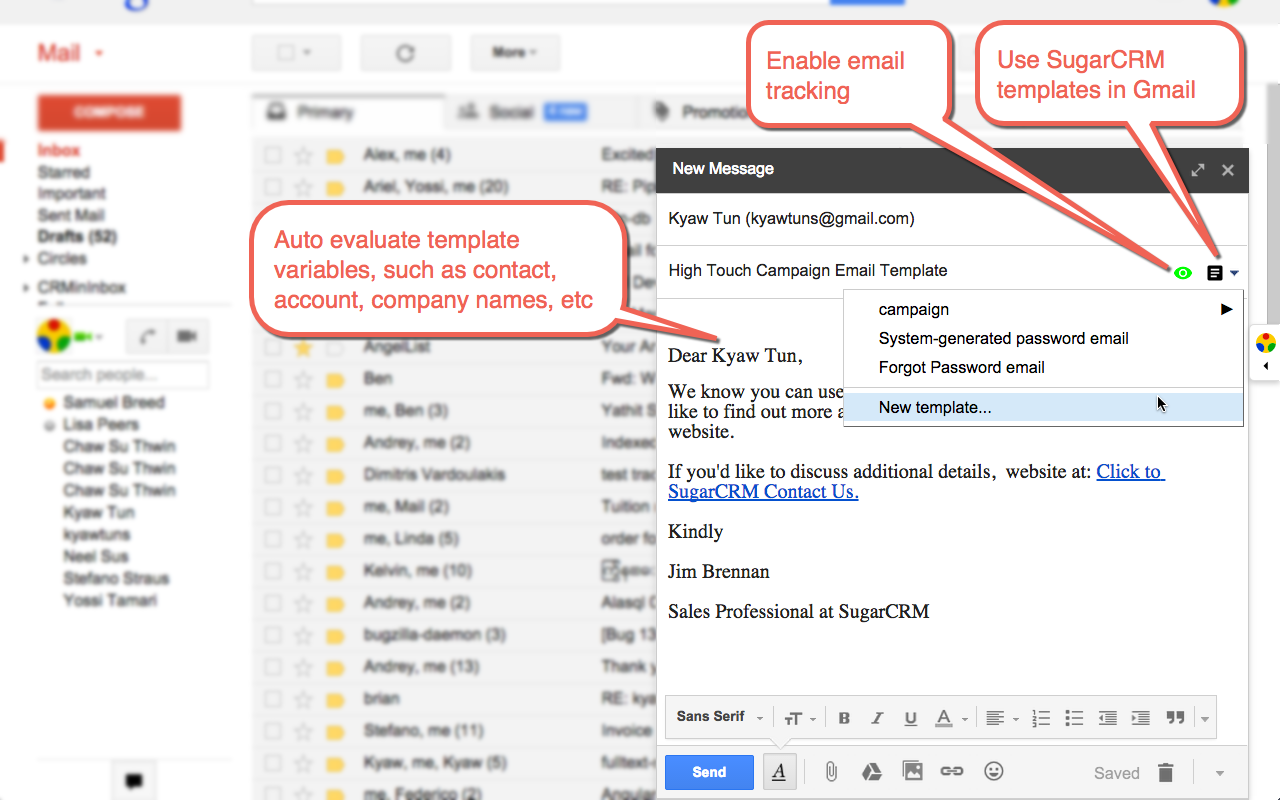Open the templates dropdown arrow beside subject
Viewport: 1280px width, 800px height.
point(1235,273)
